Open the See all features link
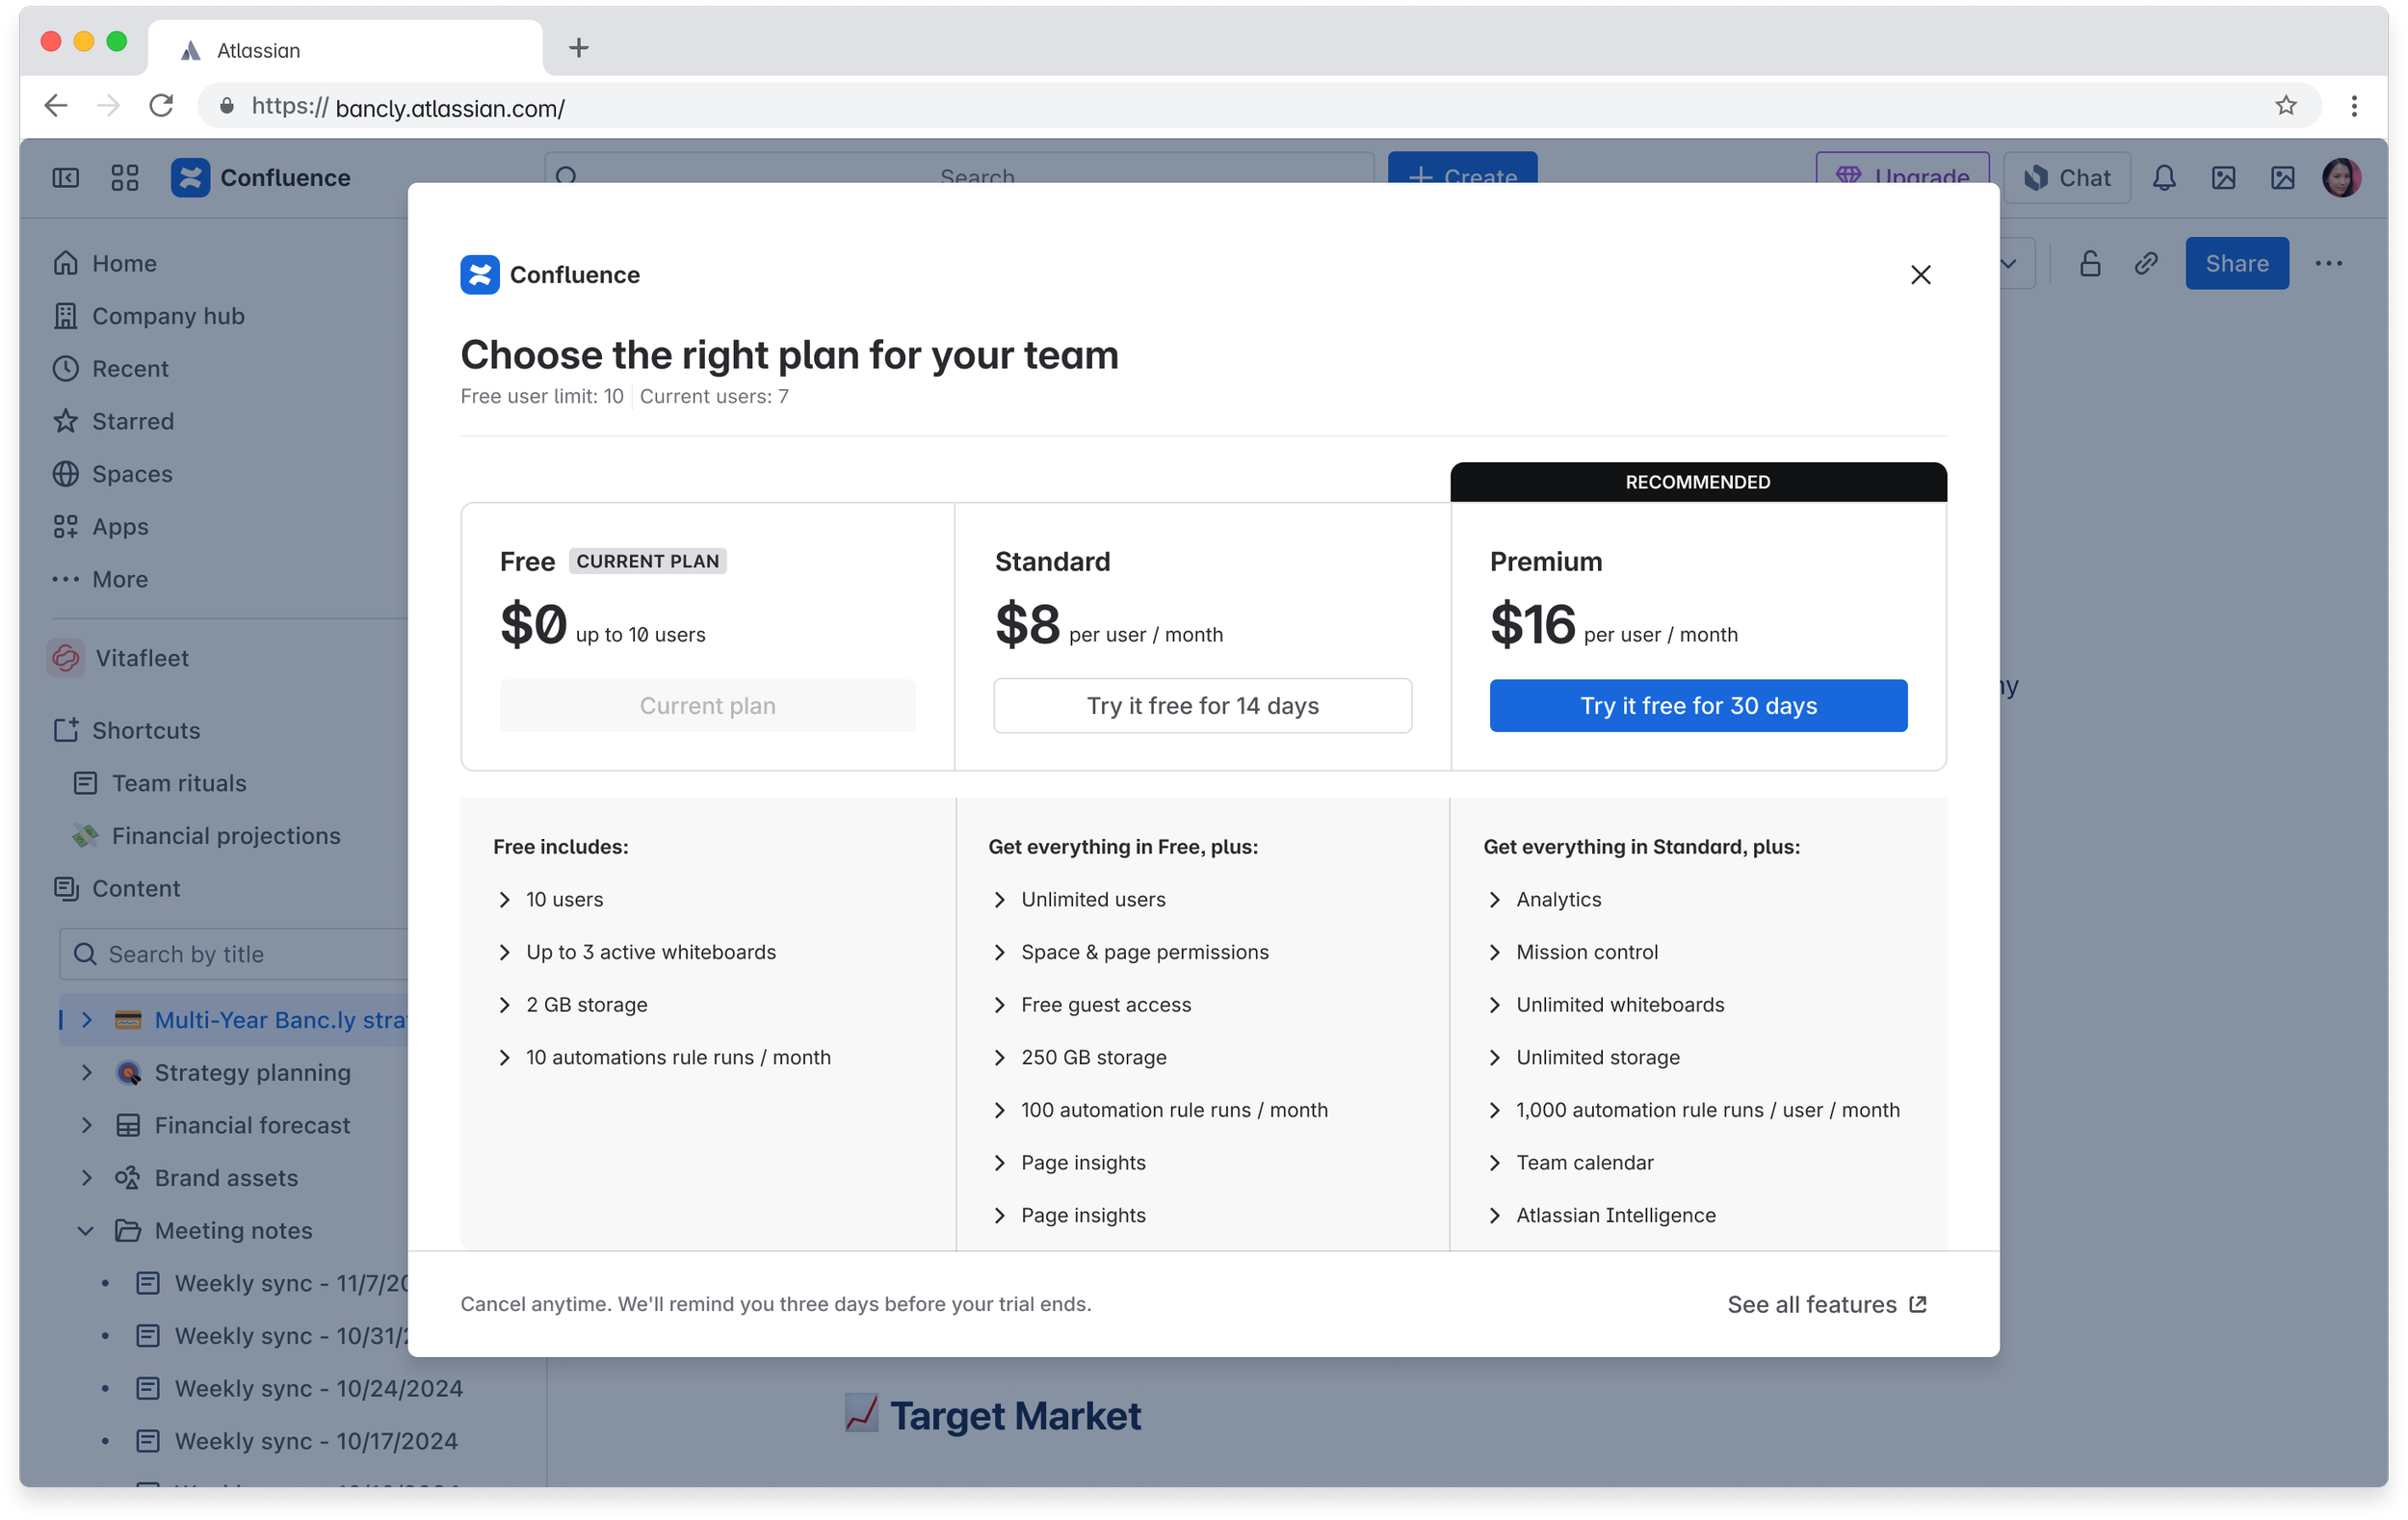 coord(1826,1305)
